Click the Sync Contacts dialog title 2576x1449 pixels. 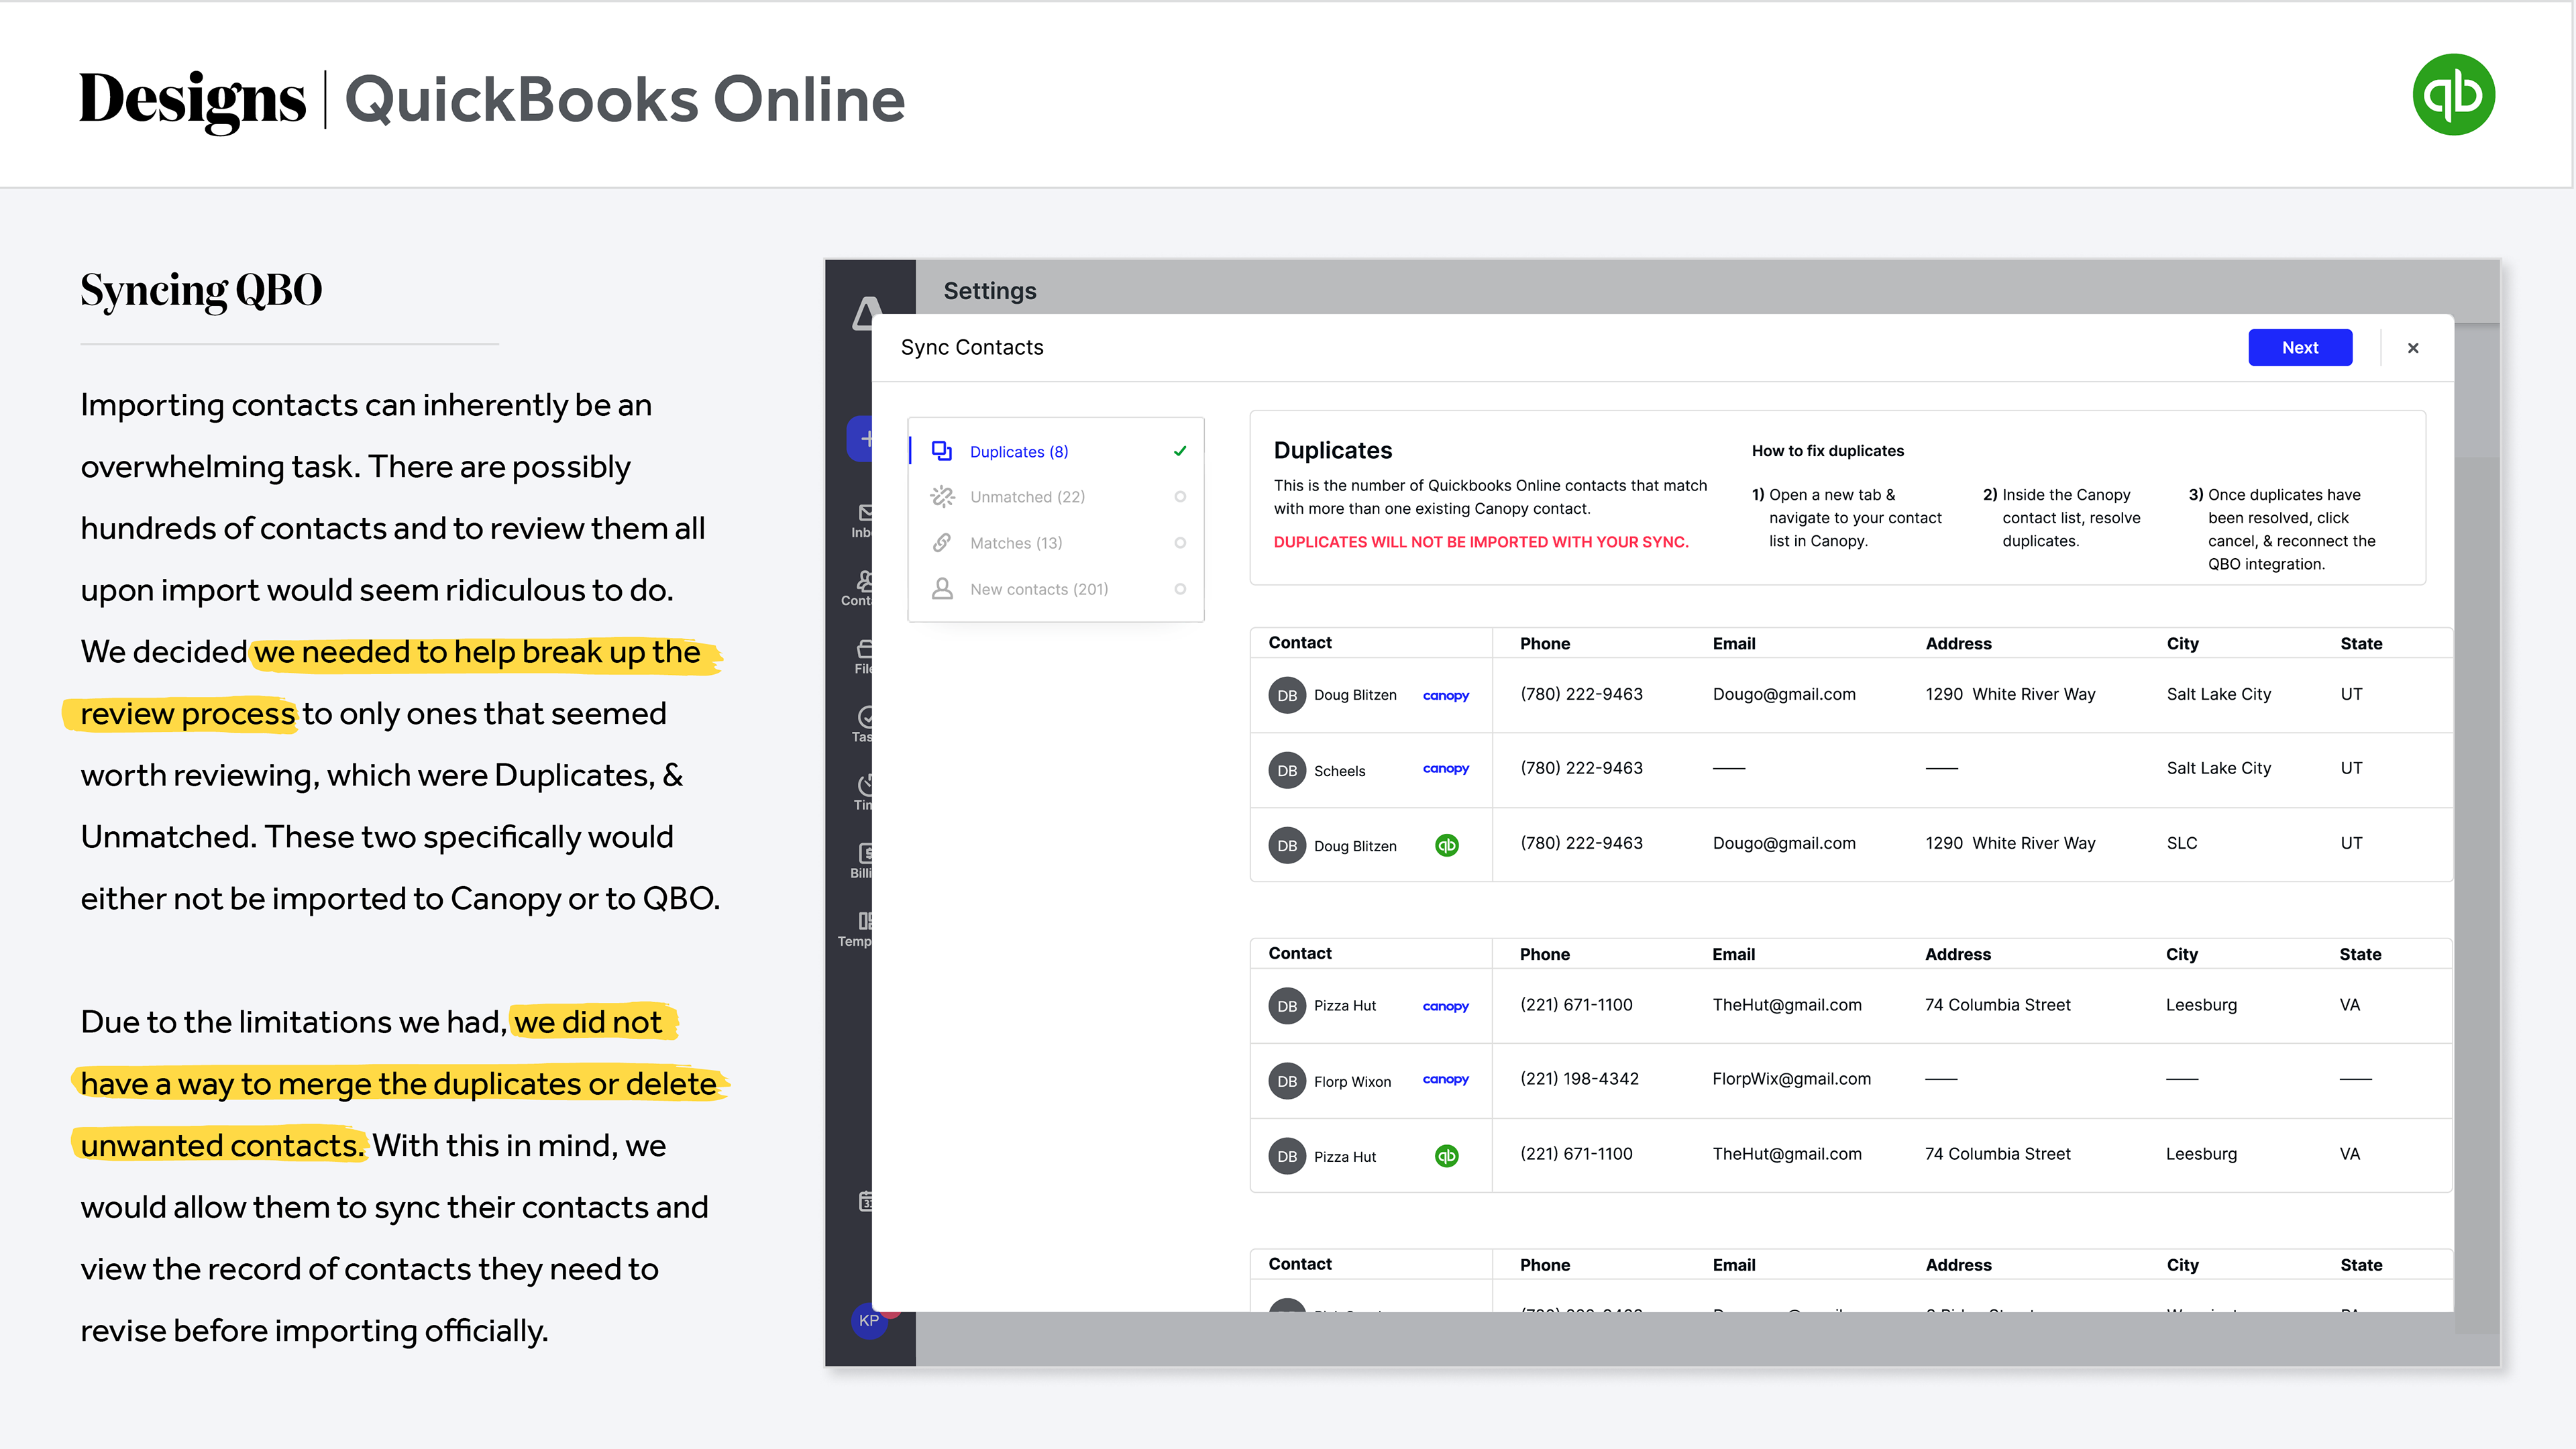click(972, 347)
